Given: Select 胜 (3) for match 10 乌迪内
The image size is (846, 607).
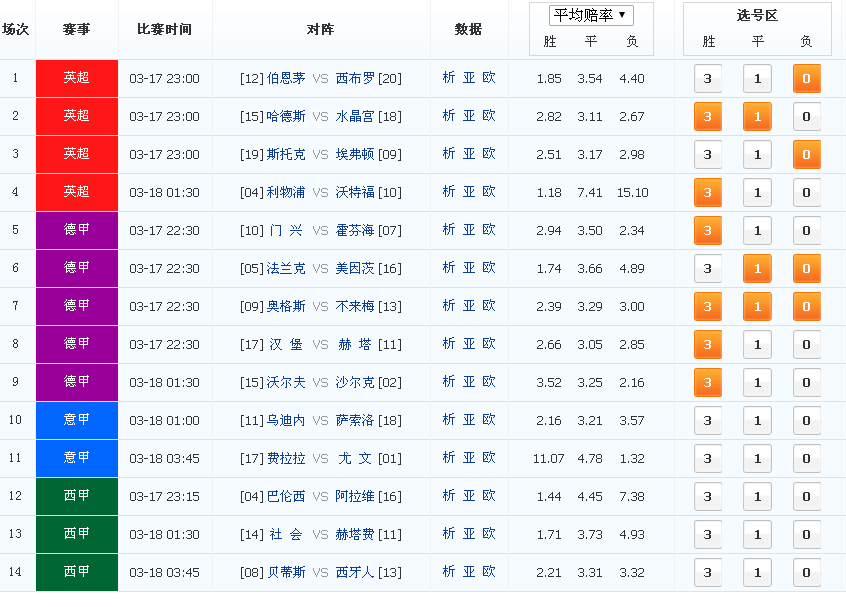Looking at the screenshot, I should [707, 421].
